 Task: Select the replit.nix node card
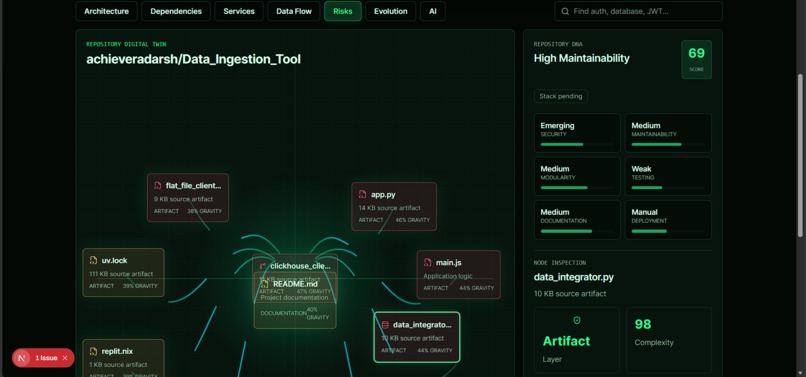(x=123, y=358)
